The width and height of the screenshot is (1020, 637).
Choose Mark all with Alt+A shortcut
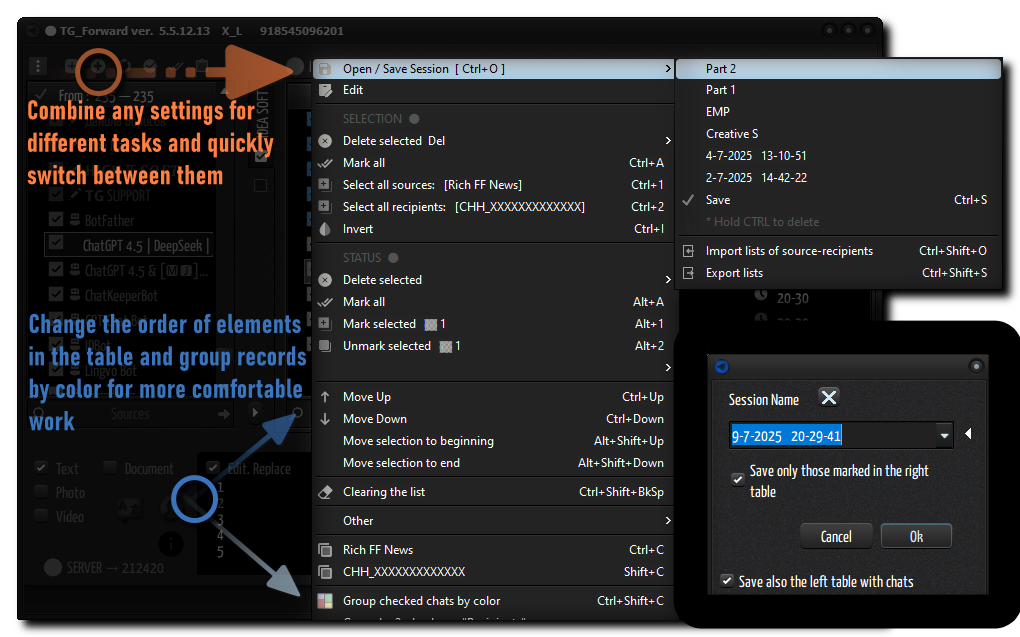[x=494, y=302]
